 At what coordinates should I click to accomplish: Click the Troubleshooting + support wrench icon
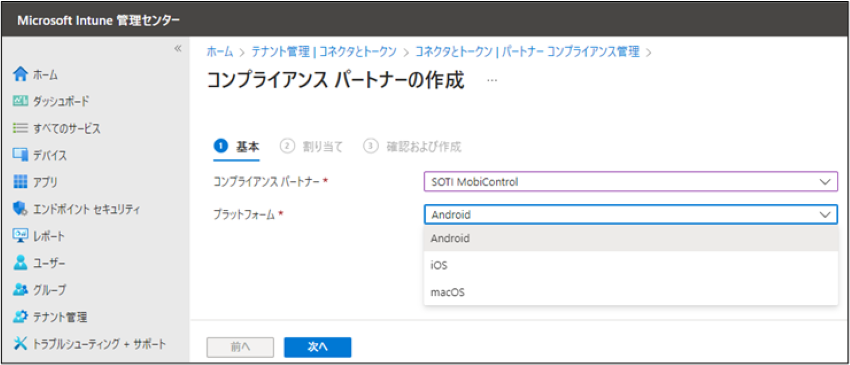20,343
